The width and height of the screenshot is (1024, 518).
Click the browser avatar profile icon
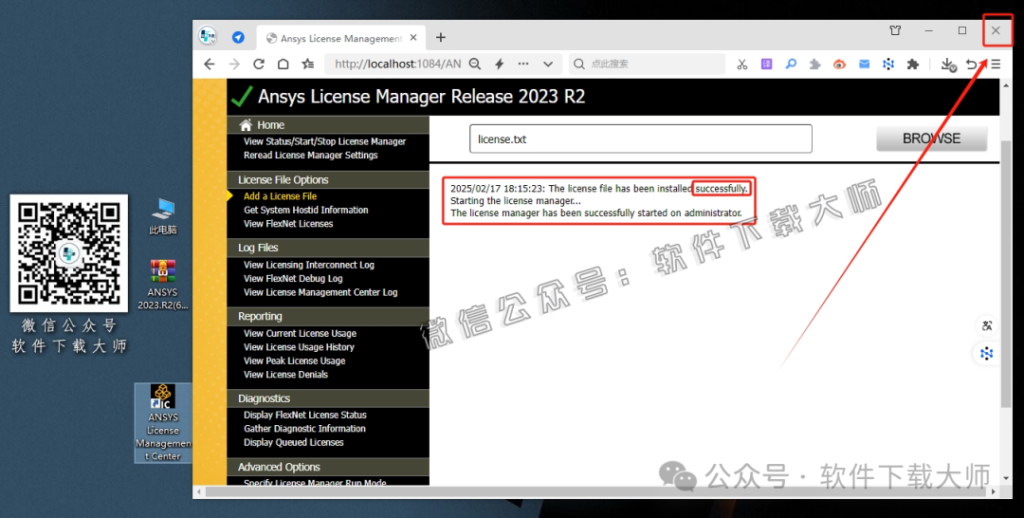208,36
